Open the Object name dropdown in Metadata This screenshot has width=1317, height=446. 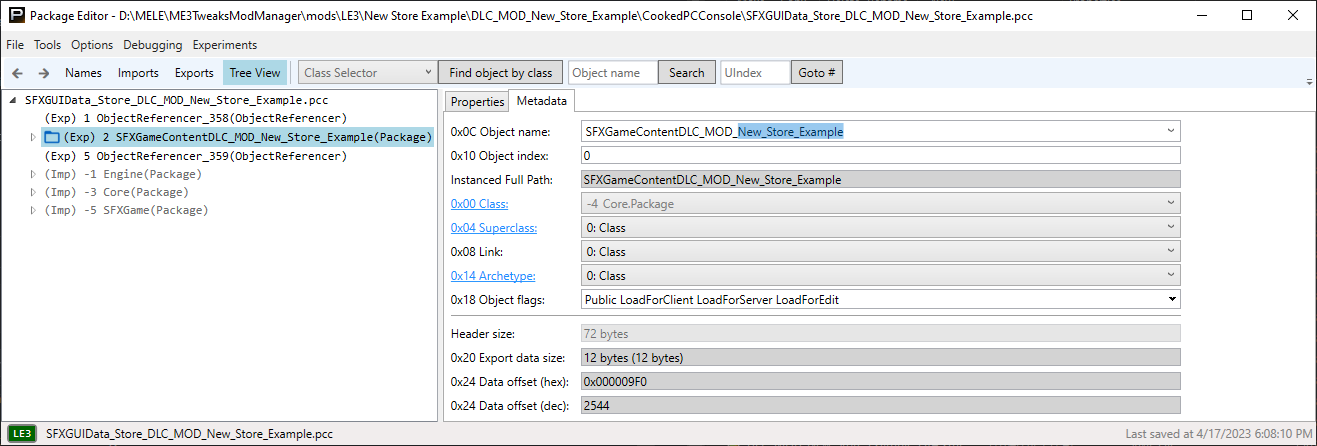[x=1170, y=131]
